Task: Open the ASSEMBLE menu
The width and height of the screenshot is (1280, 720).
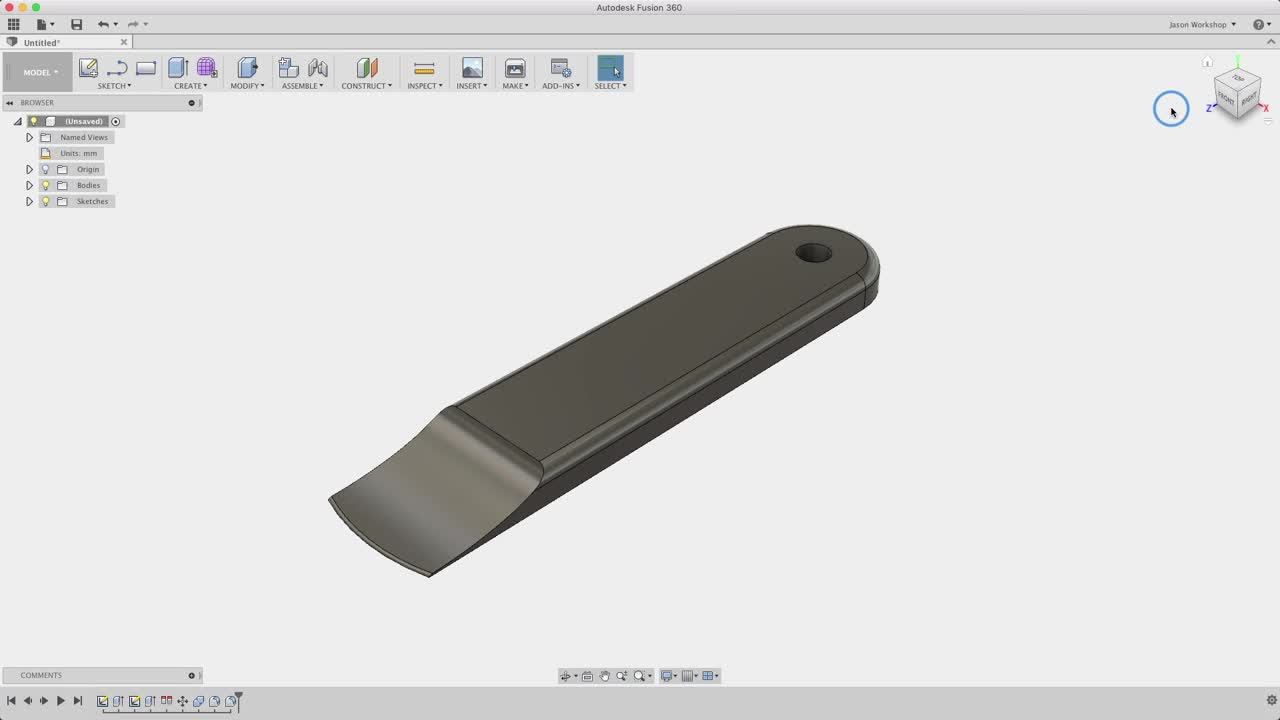Action: (303, 86)
